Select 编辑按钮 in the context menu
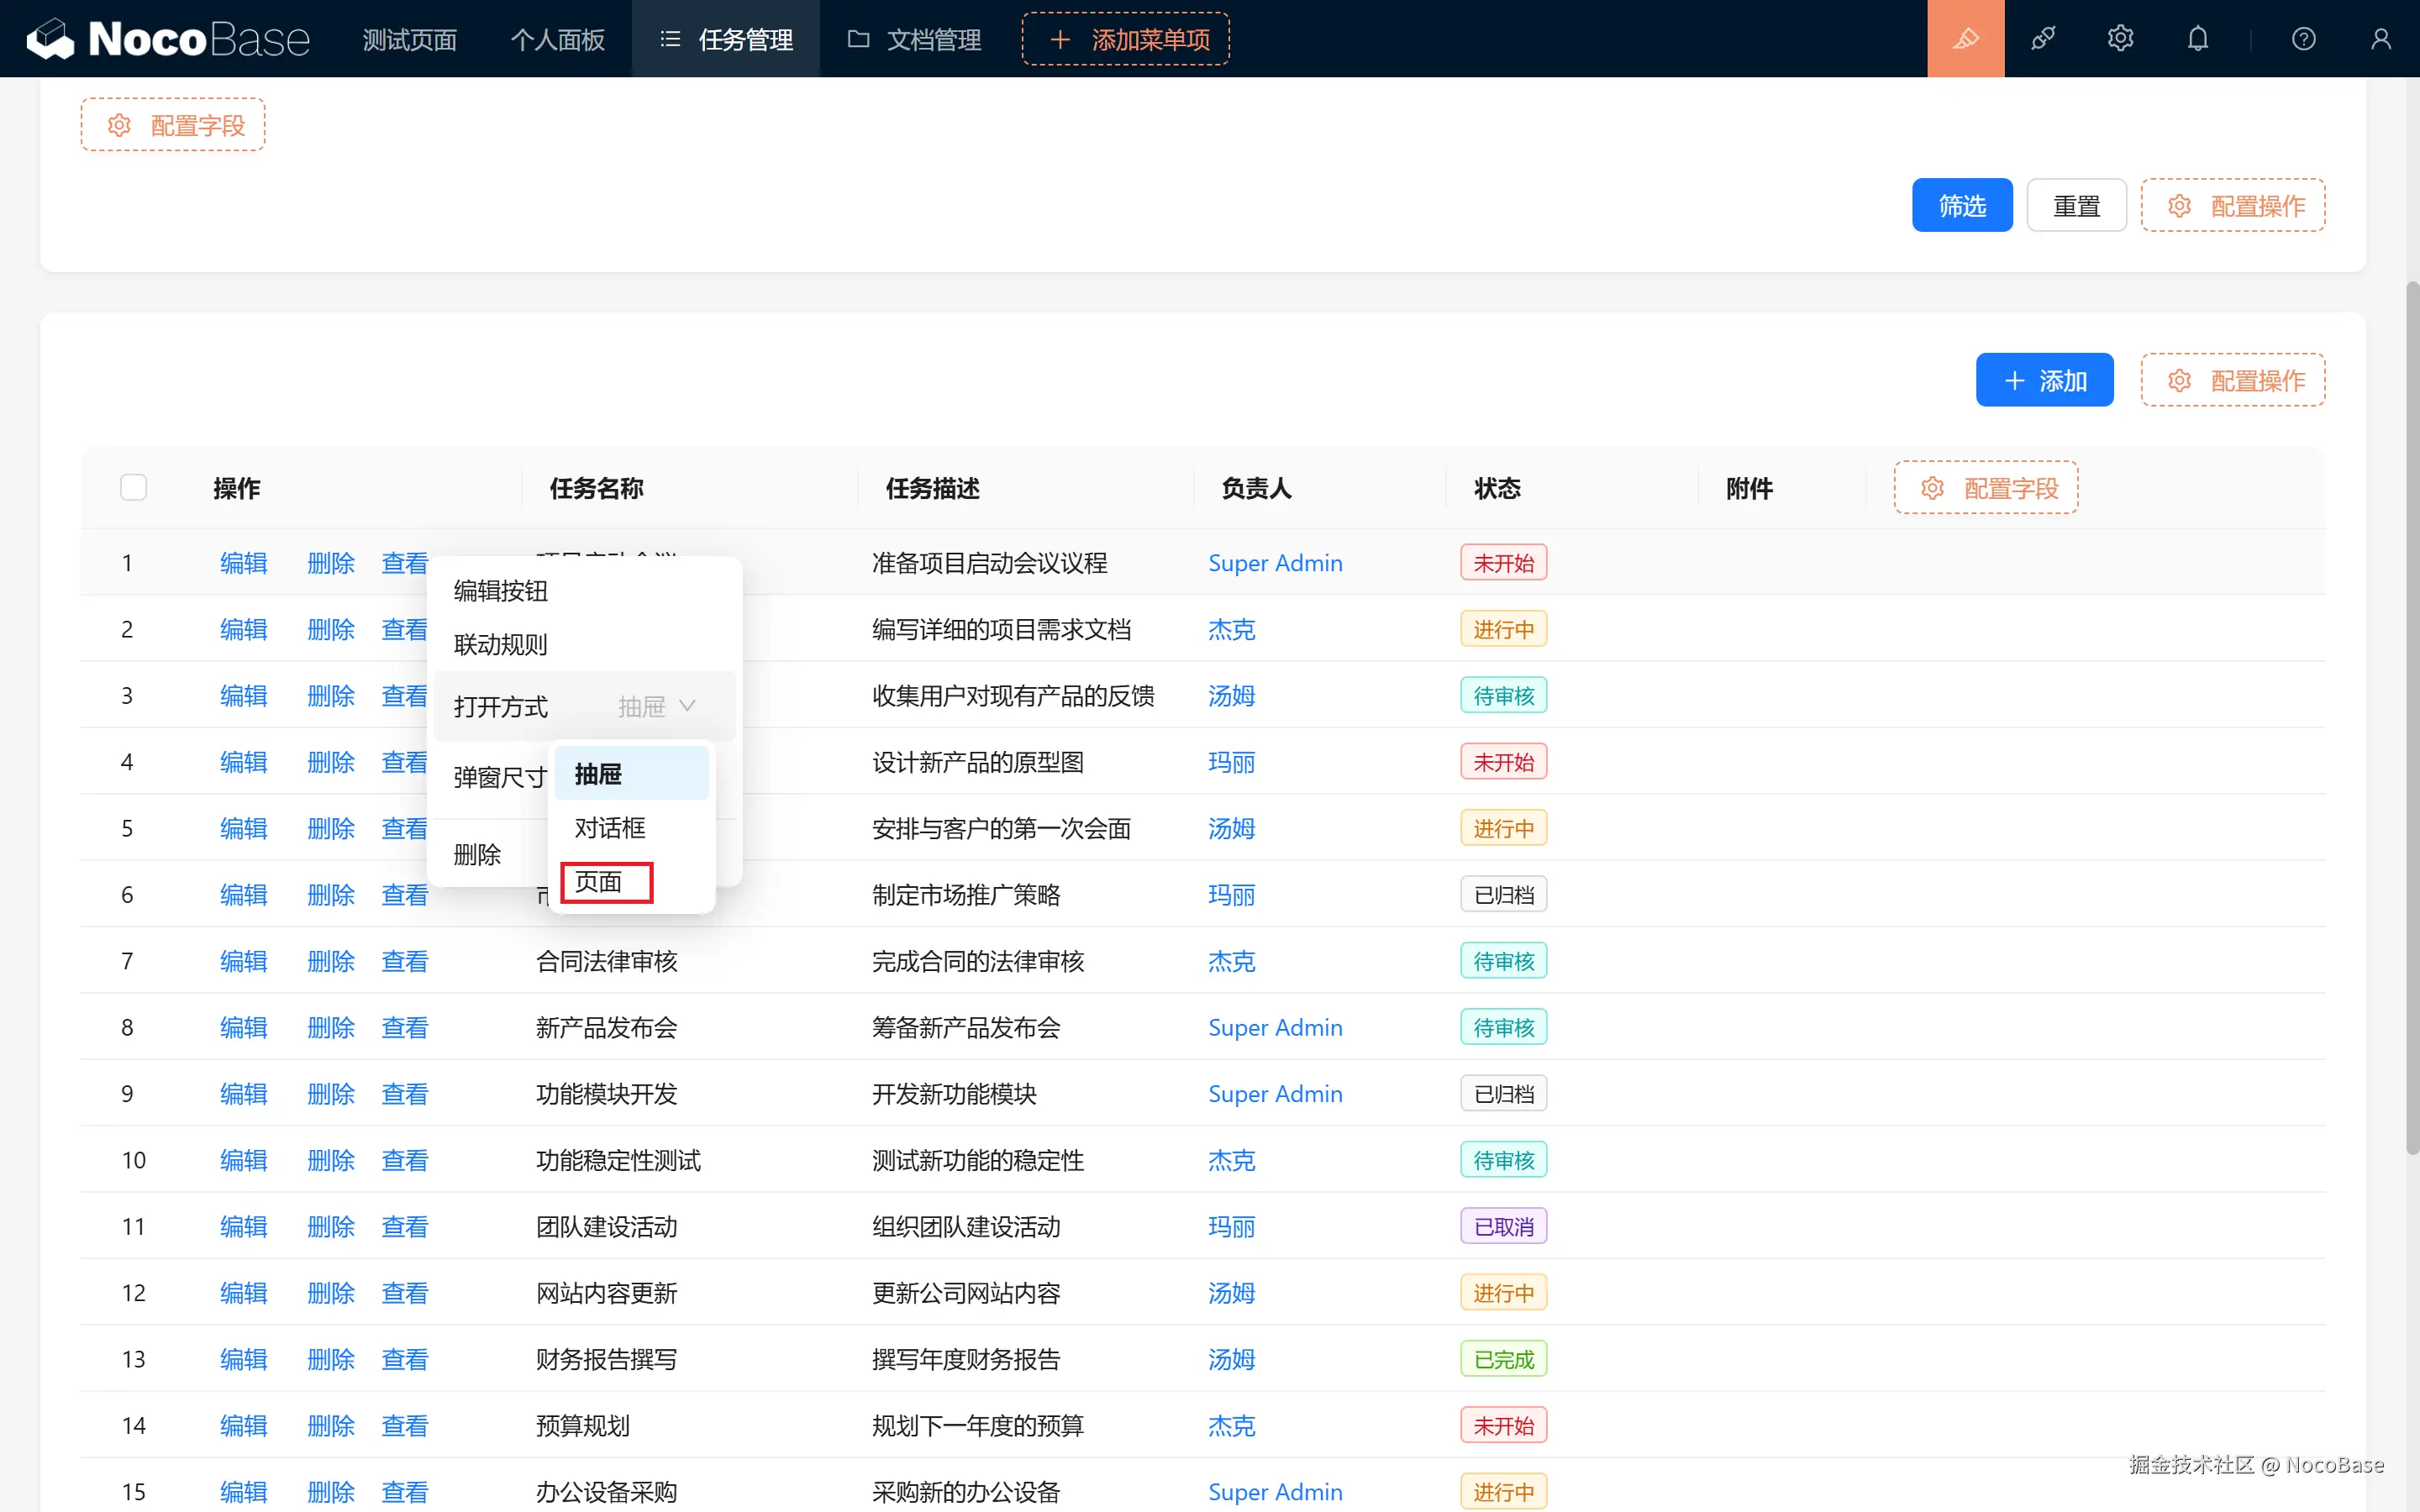 point(501,591)
